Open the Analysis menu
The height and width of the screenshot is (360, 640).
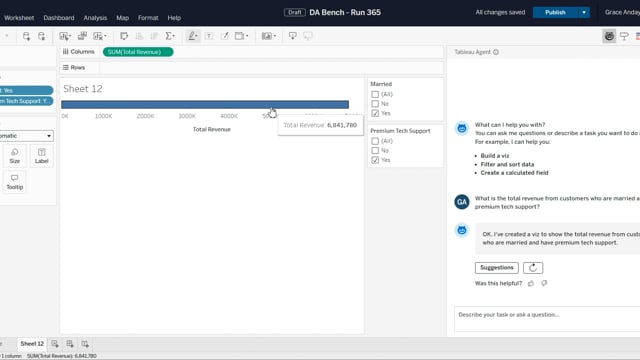[95, 18]
